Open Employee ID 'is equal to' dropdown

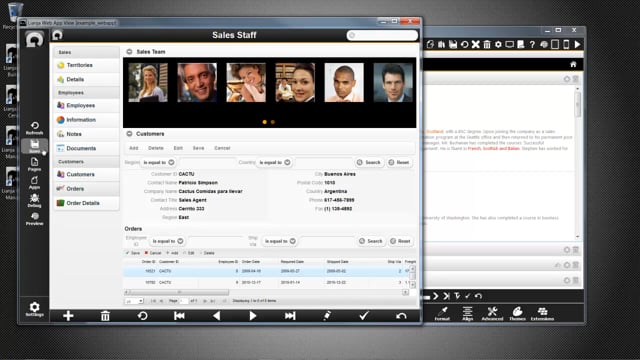(x=167, y=241)
